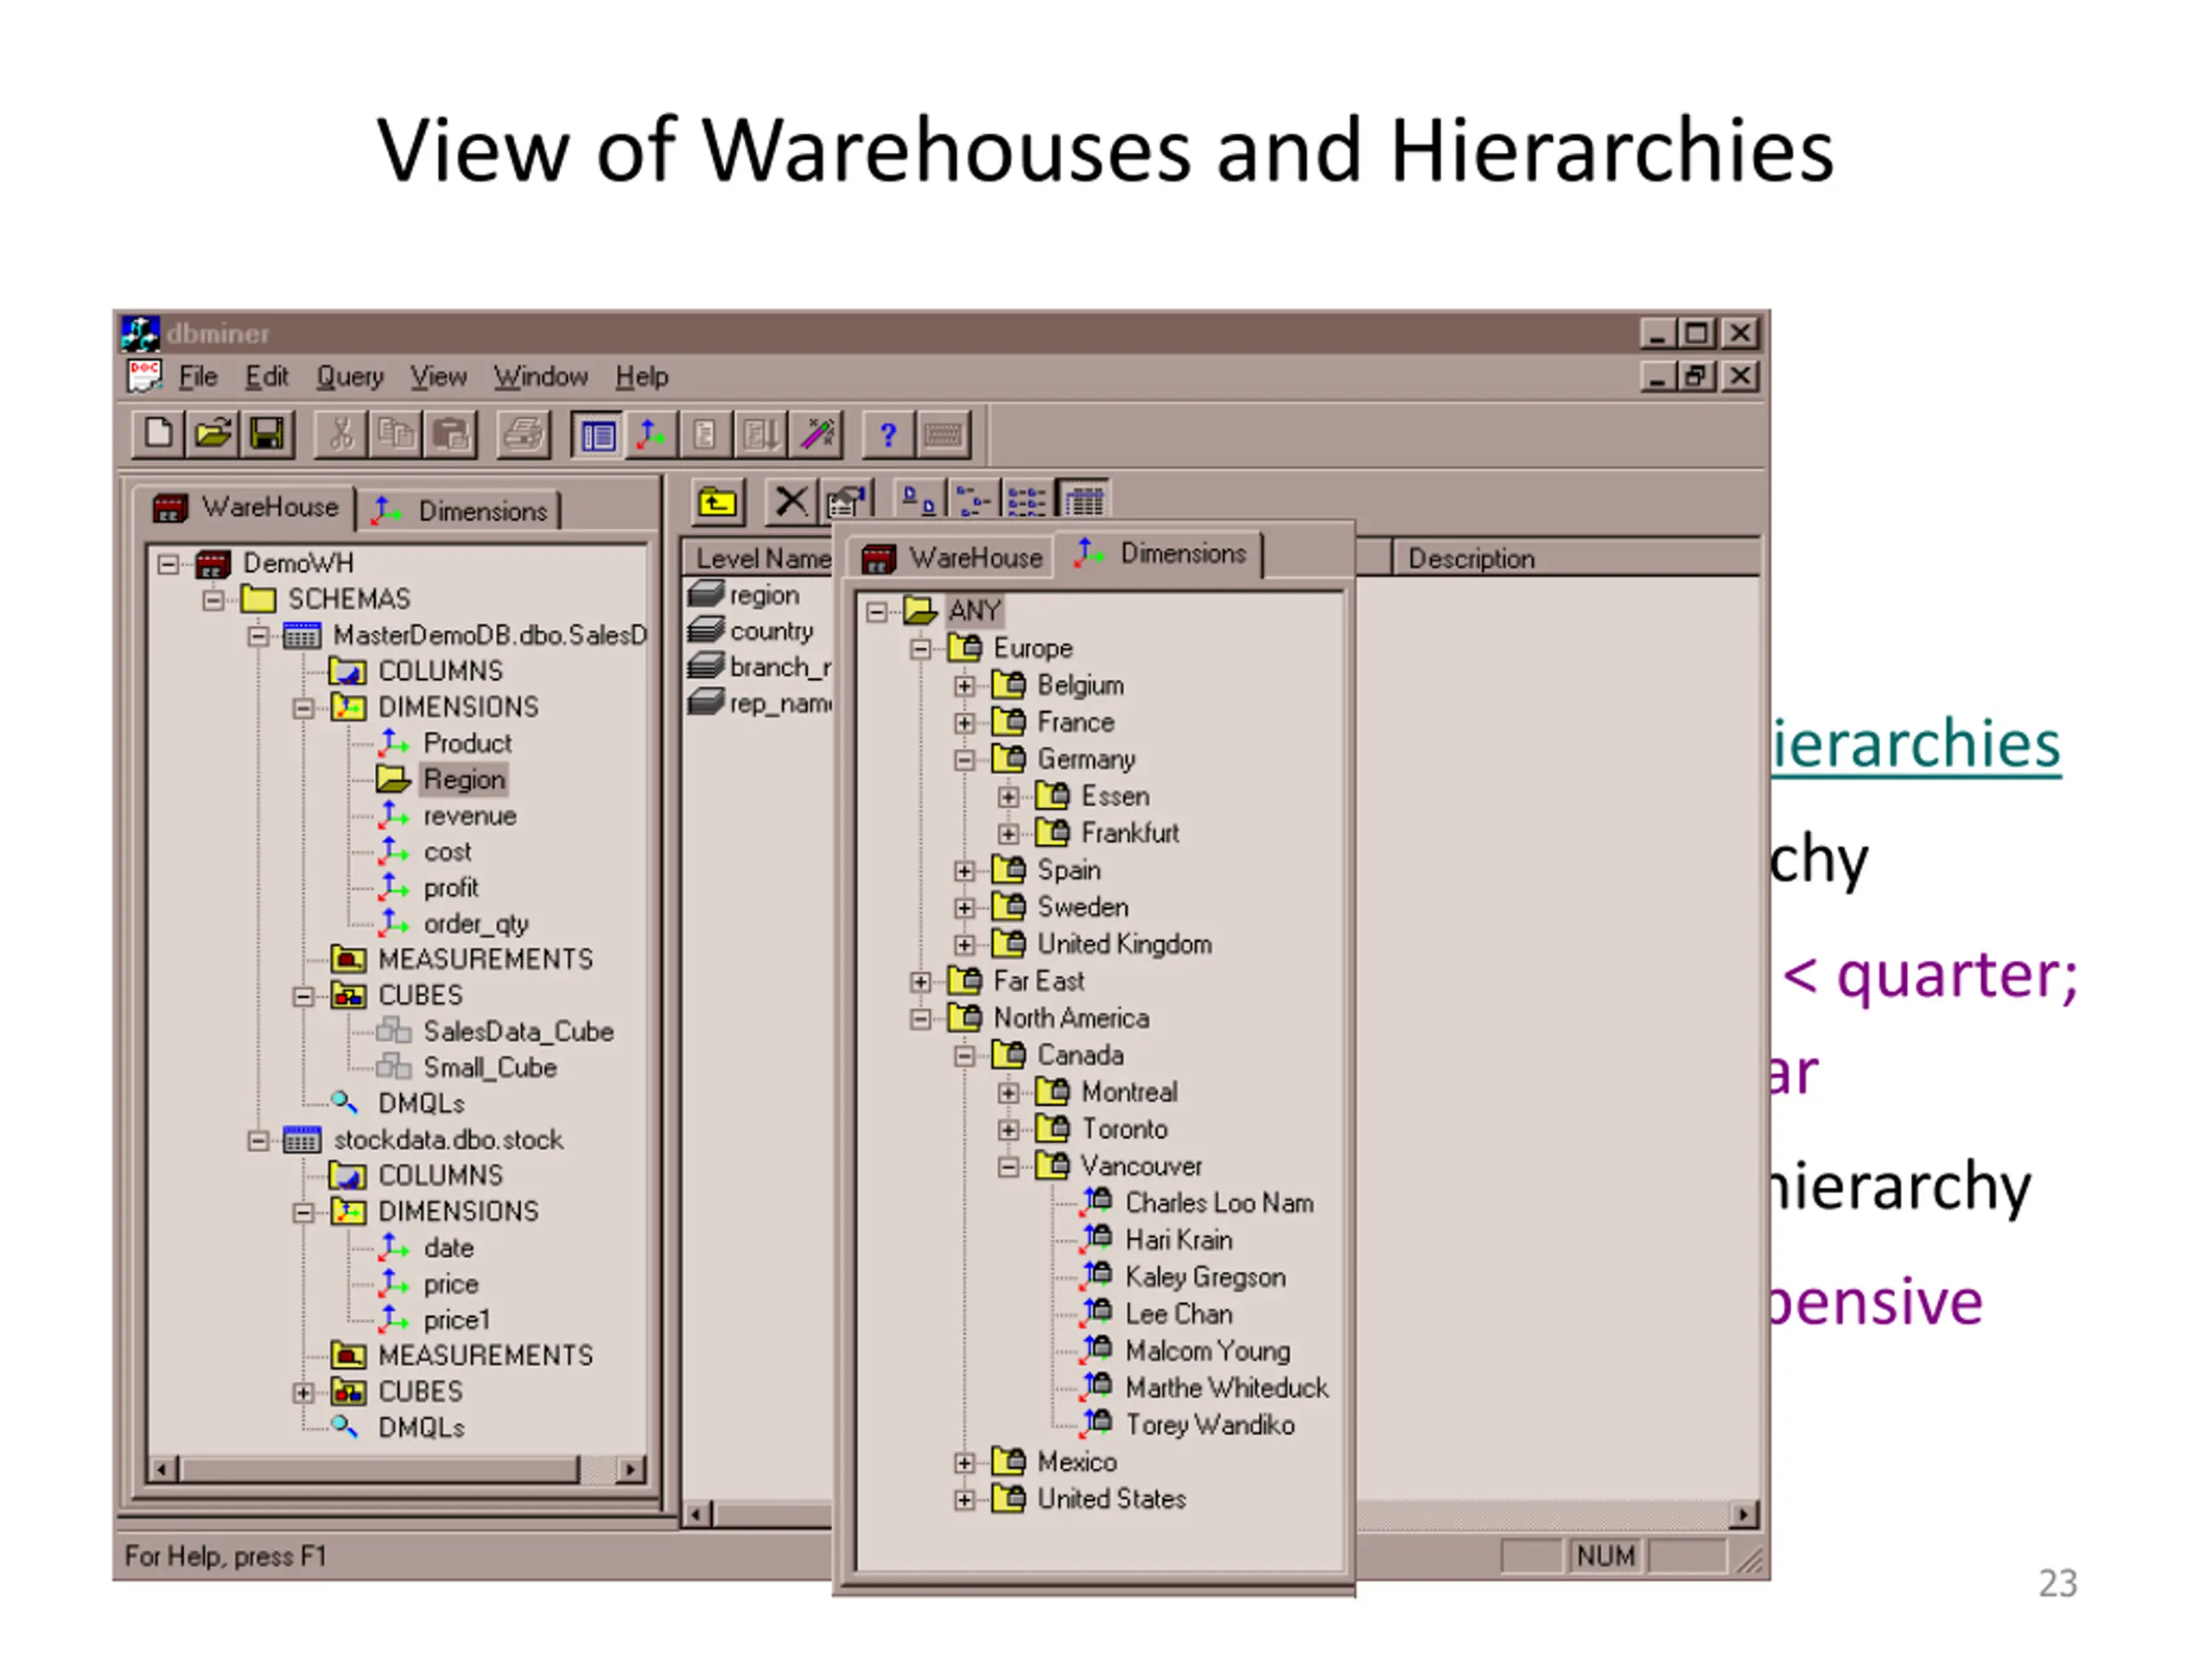Switch to details view icon

pos(1083,499)
